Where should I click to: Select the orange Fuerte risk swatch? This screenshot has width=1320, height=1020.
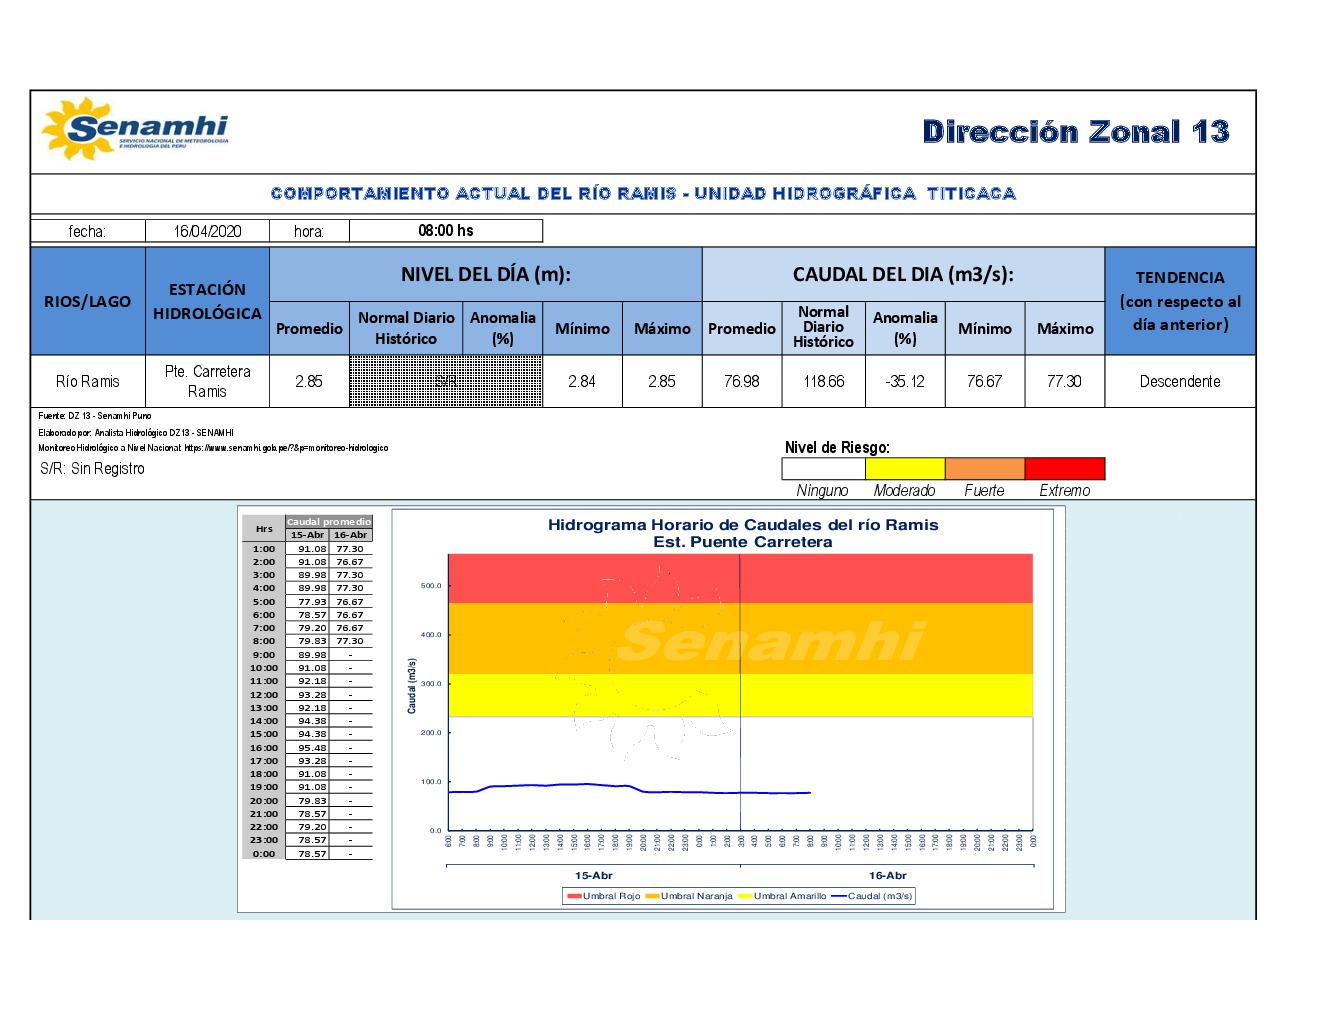984,468
